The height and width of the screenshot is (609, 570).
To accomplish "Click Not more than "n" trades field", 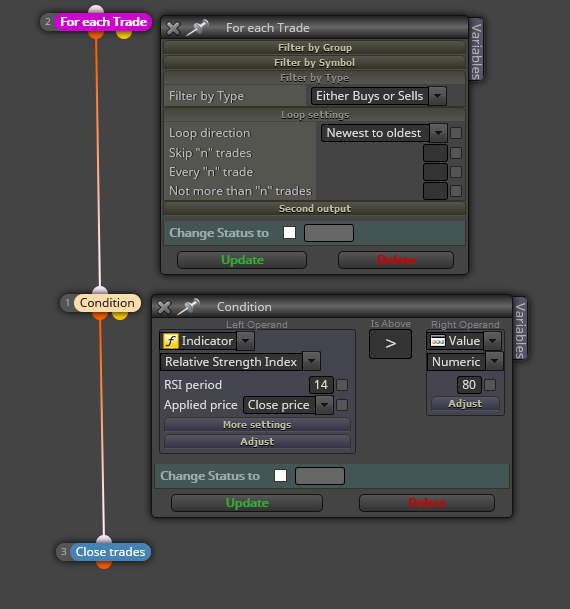I will [435, 191].
